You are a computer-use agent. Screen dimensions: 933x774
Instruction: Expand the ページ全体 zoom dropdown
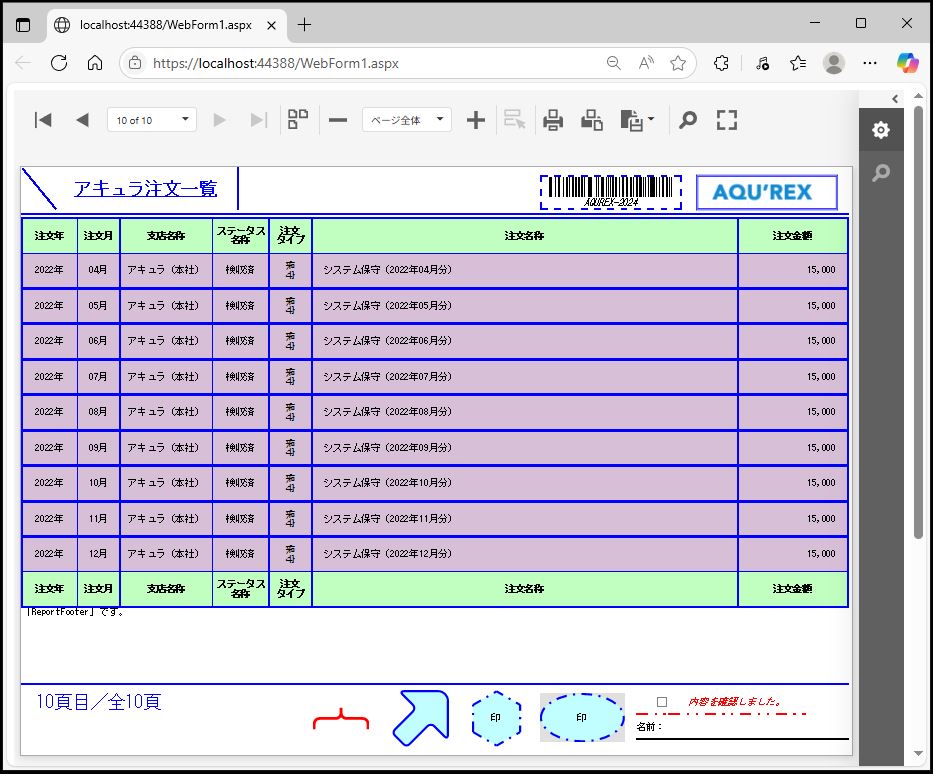tap(406, 120)
